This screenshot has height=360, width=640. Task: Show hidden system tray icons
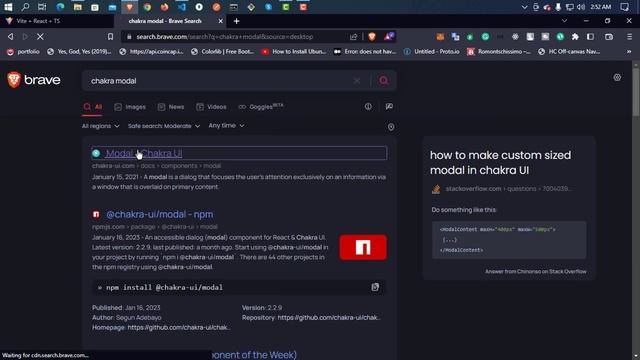524,7
